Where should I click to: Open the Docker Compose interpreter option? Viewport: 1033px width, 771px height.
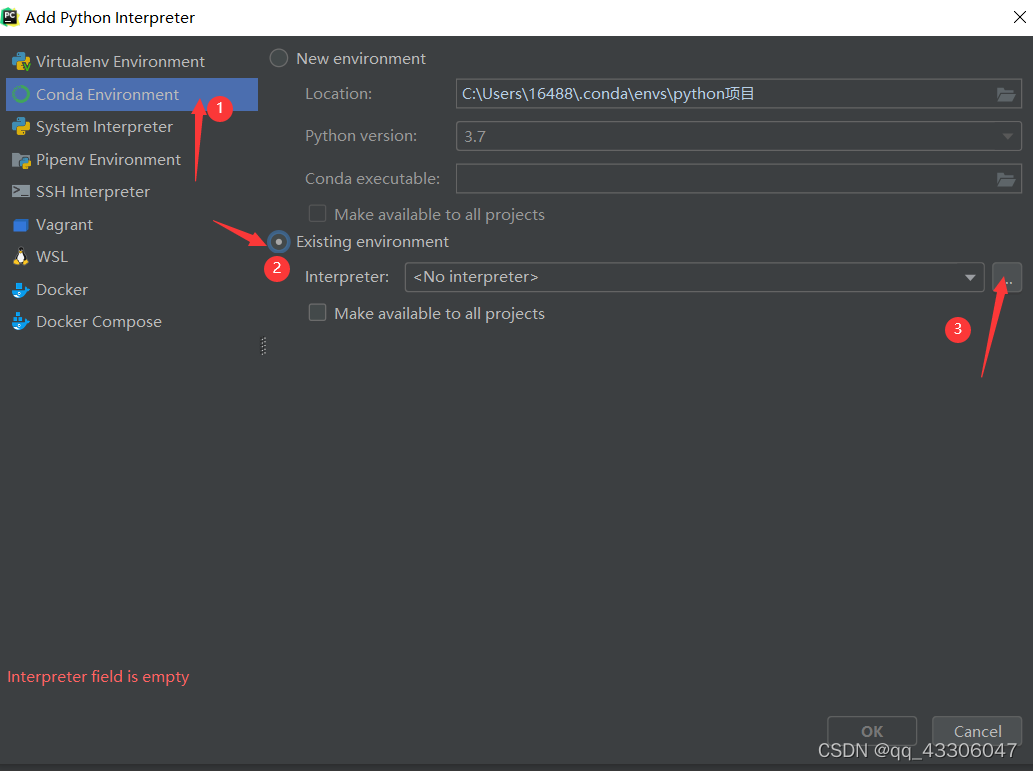point(132,322)
